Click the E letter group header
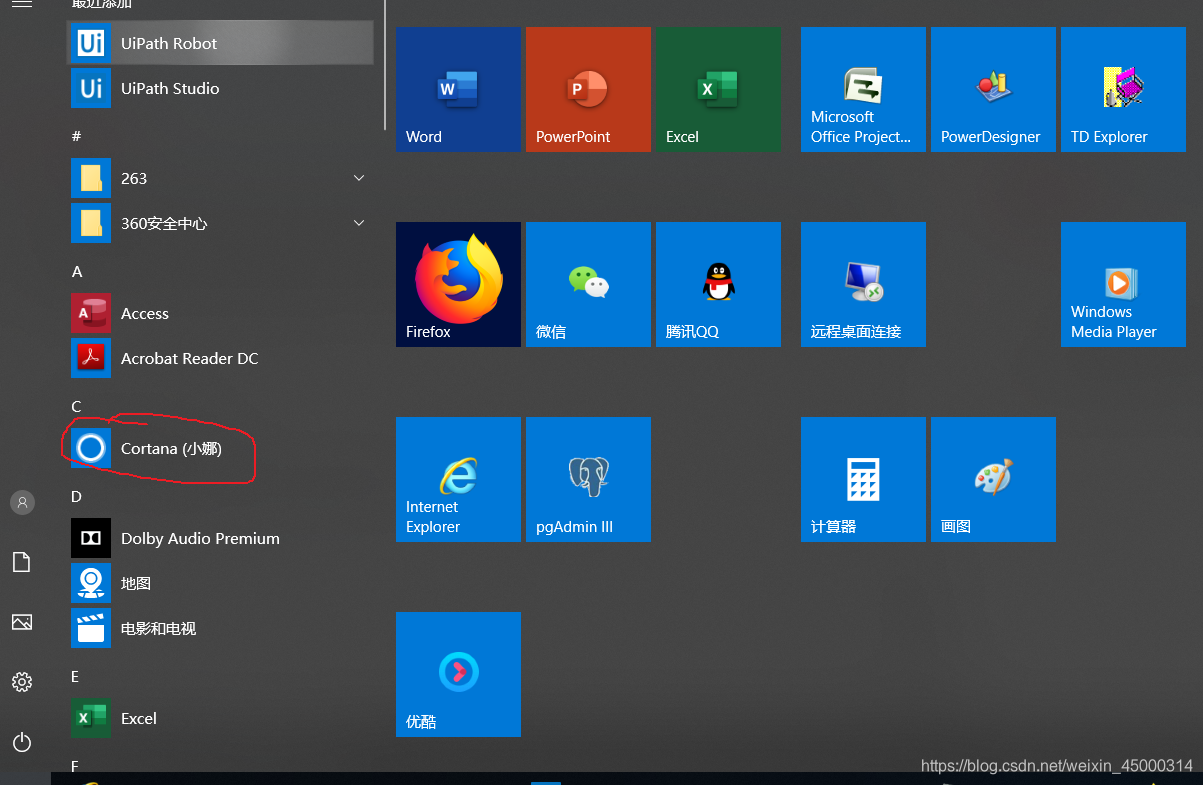The width and height of the screenshot is (1203, 785). 75,676
